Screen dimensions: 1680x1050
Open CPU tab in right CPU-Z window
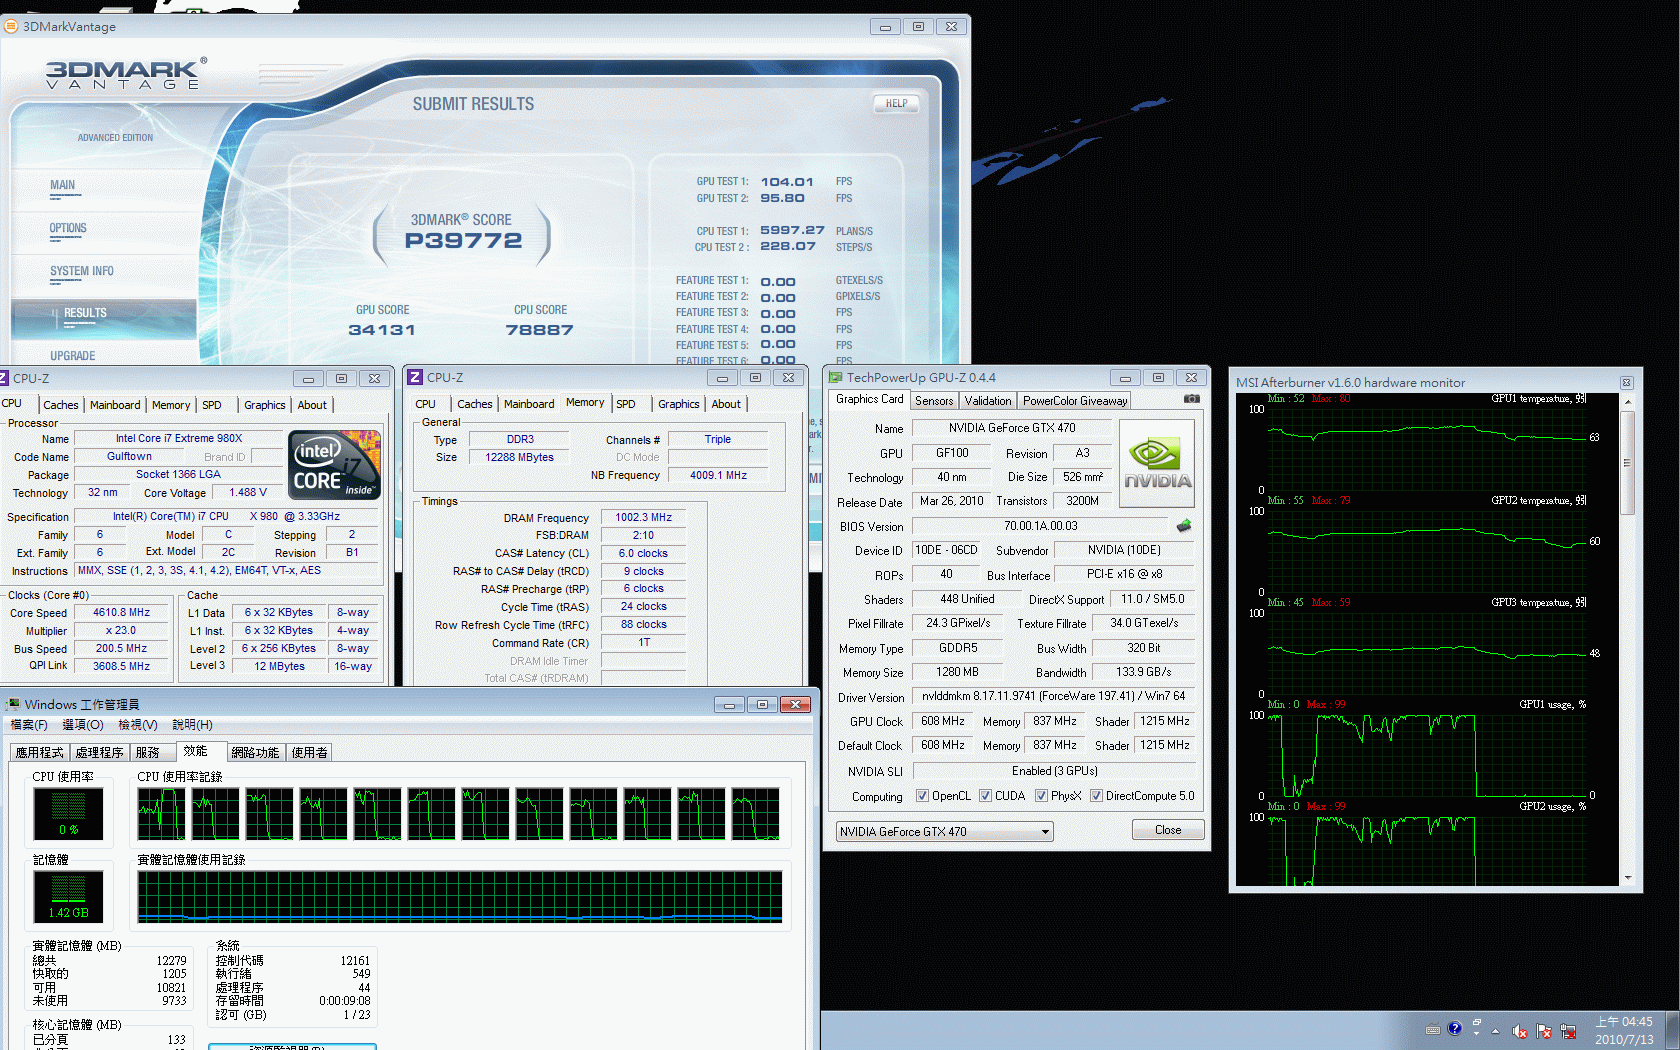click(425, 404)
